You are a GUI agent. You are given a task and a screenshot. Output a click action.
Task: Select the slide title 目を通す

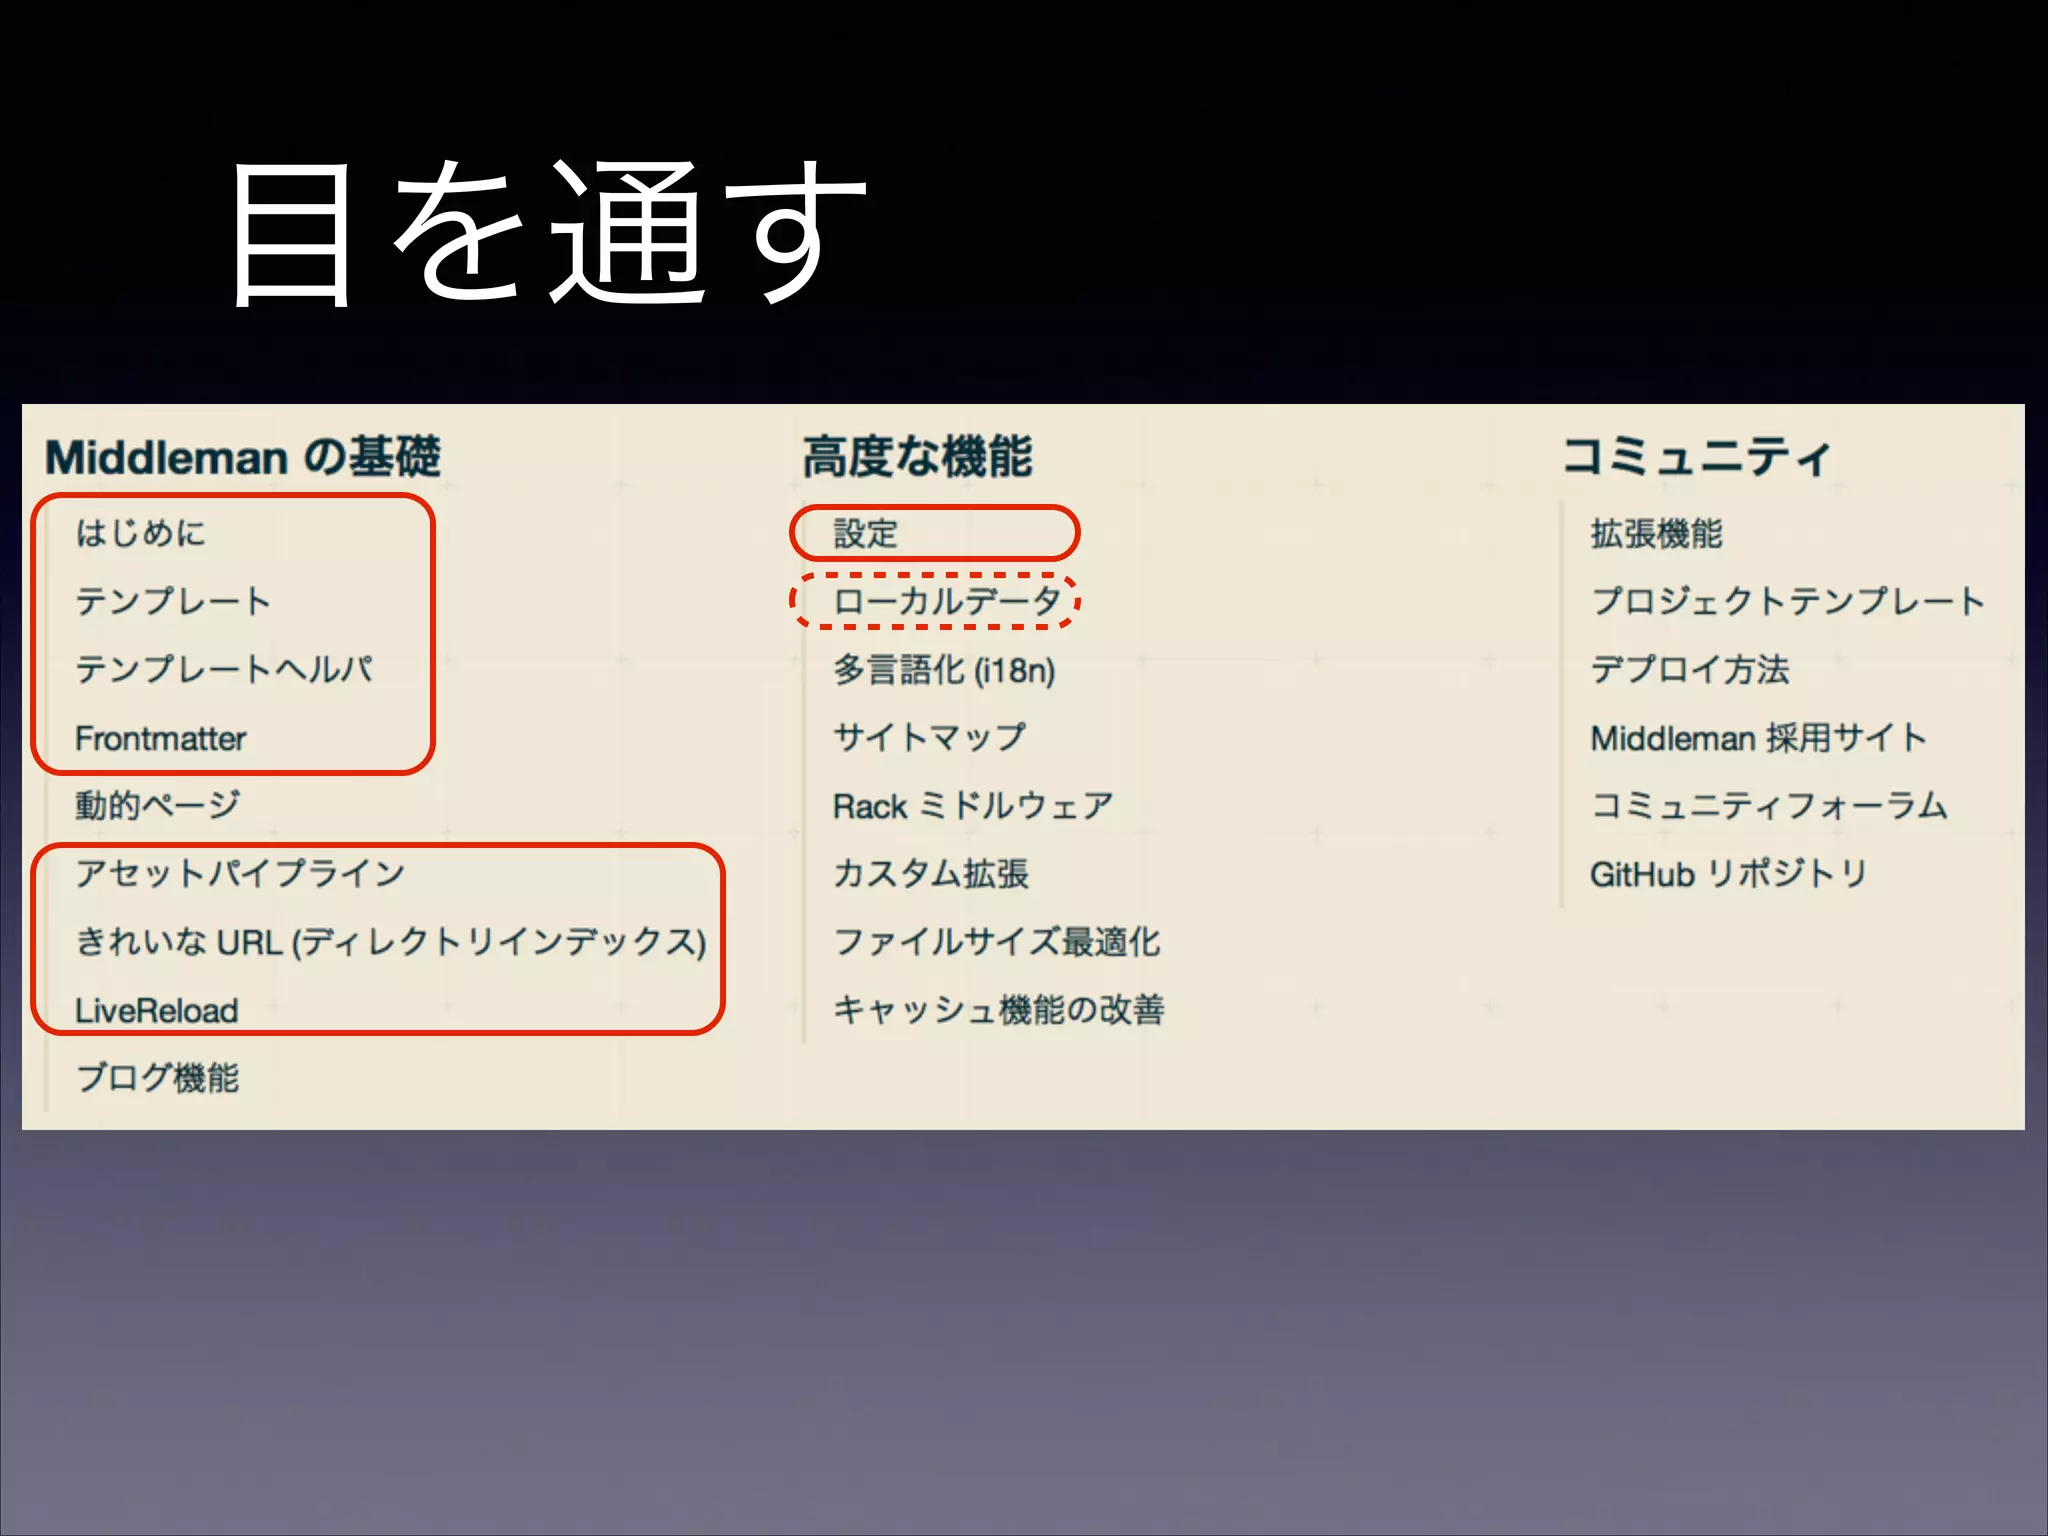tap(548, 232)
